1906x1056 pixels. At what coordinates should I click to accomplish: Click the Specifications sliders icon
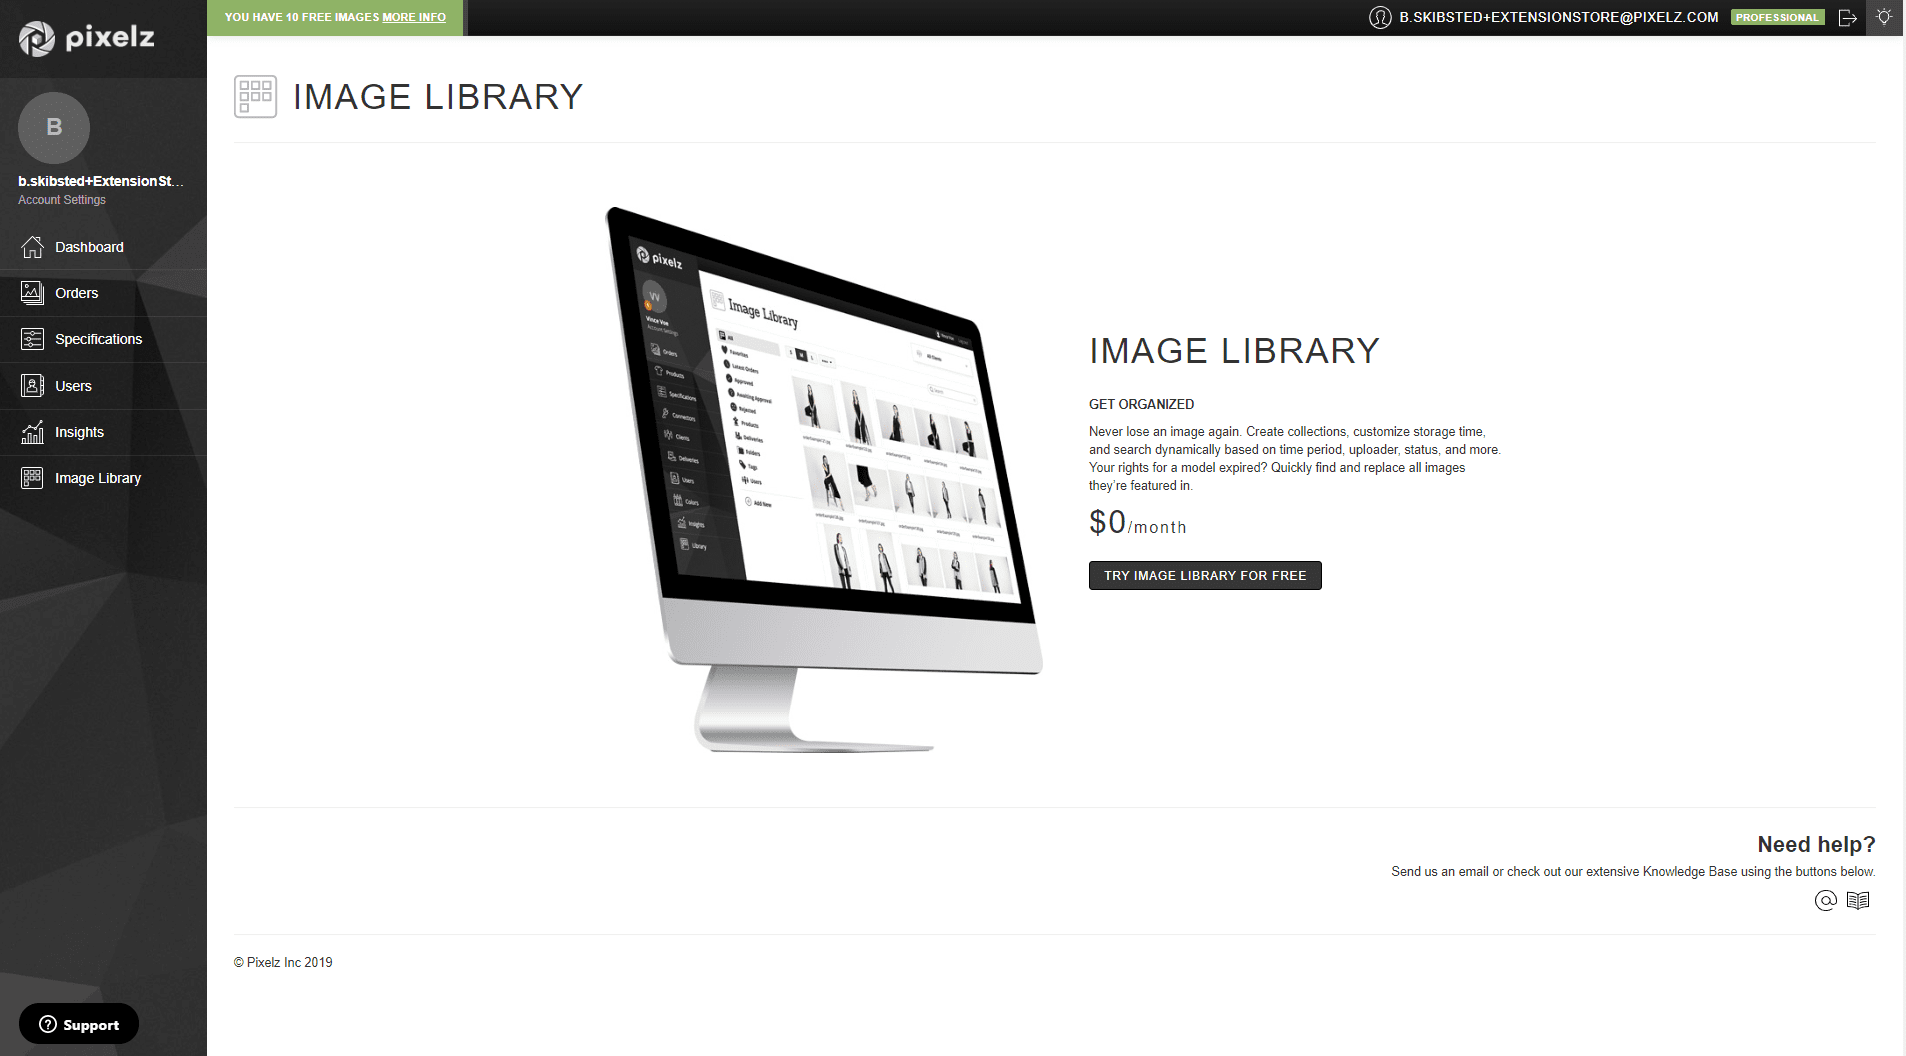32,339
